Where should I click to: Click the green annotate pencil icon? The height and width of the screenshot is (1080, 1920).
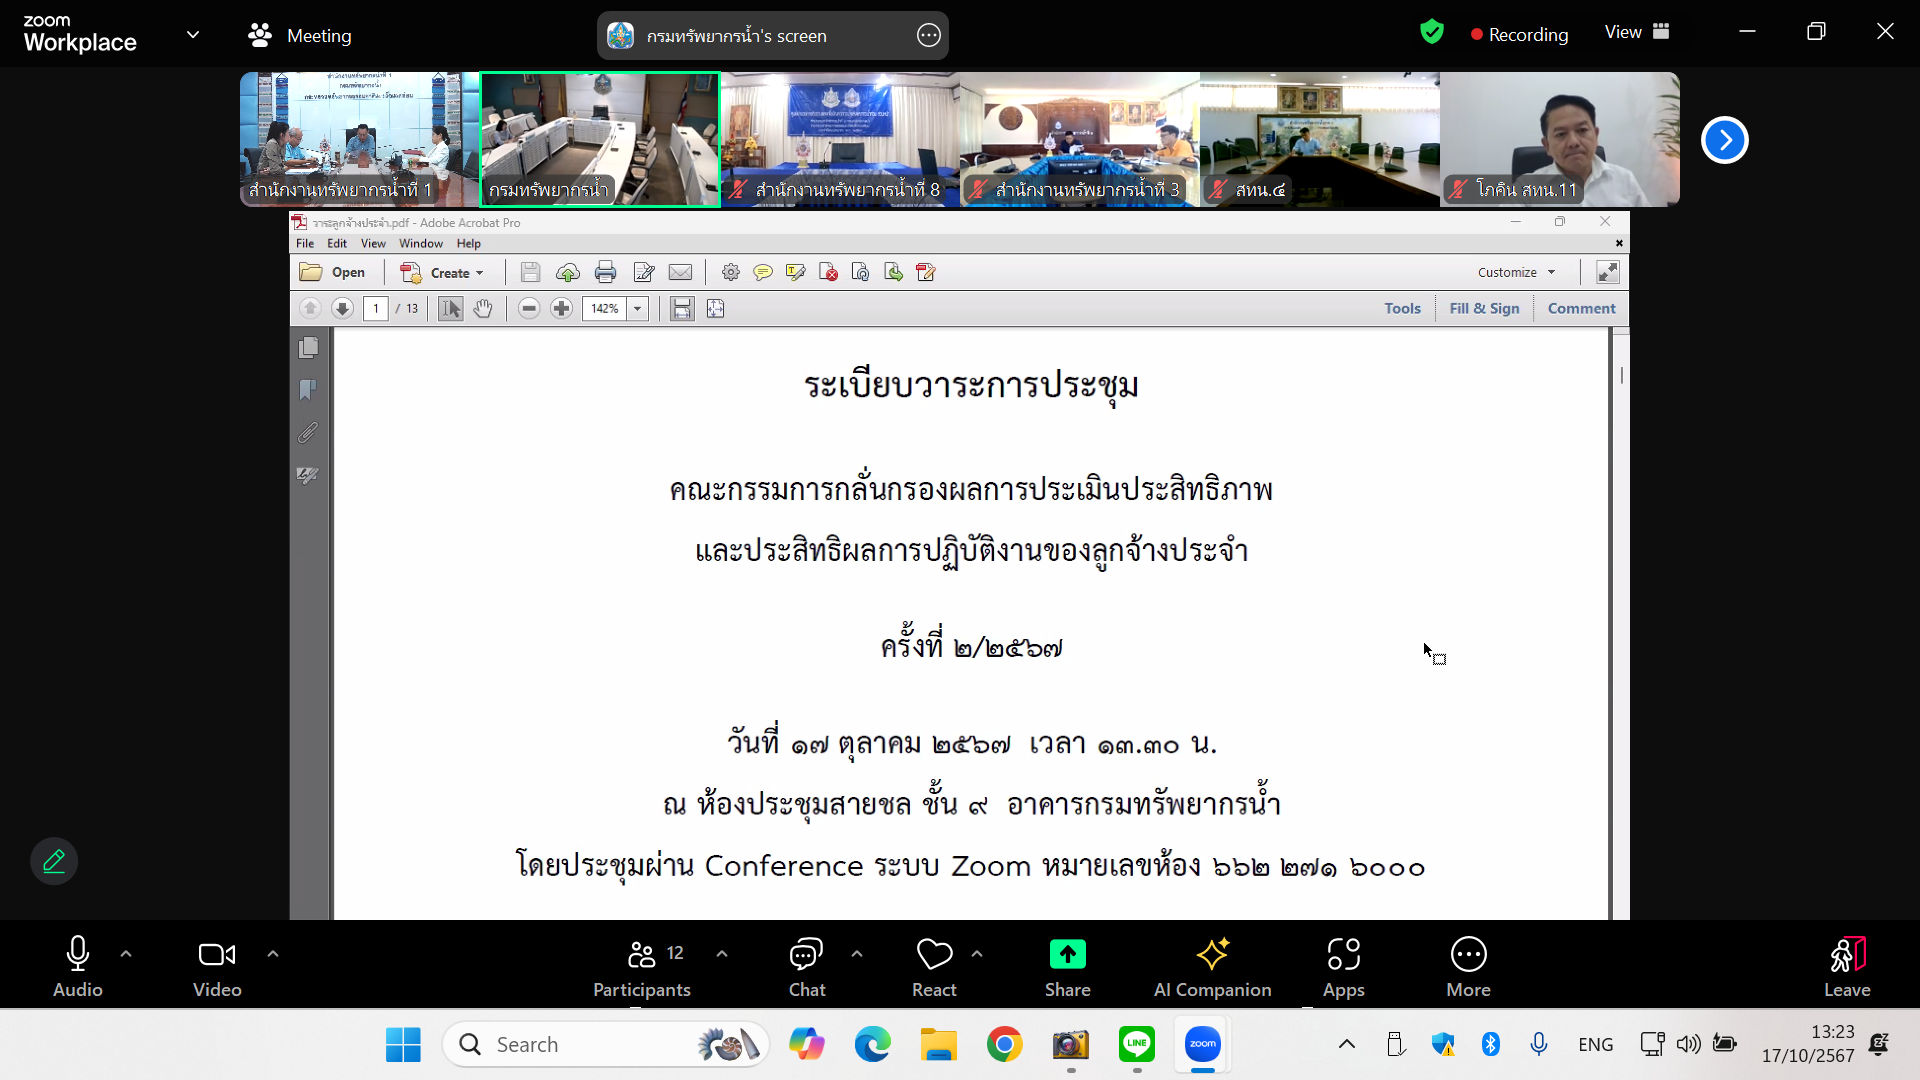pos(54,861)
